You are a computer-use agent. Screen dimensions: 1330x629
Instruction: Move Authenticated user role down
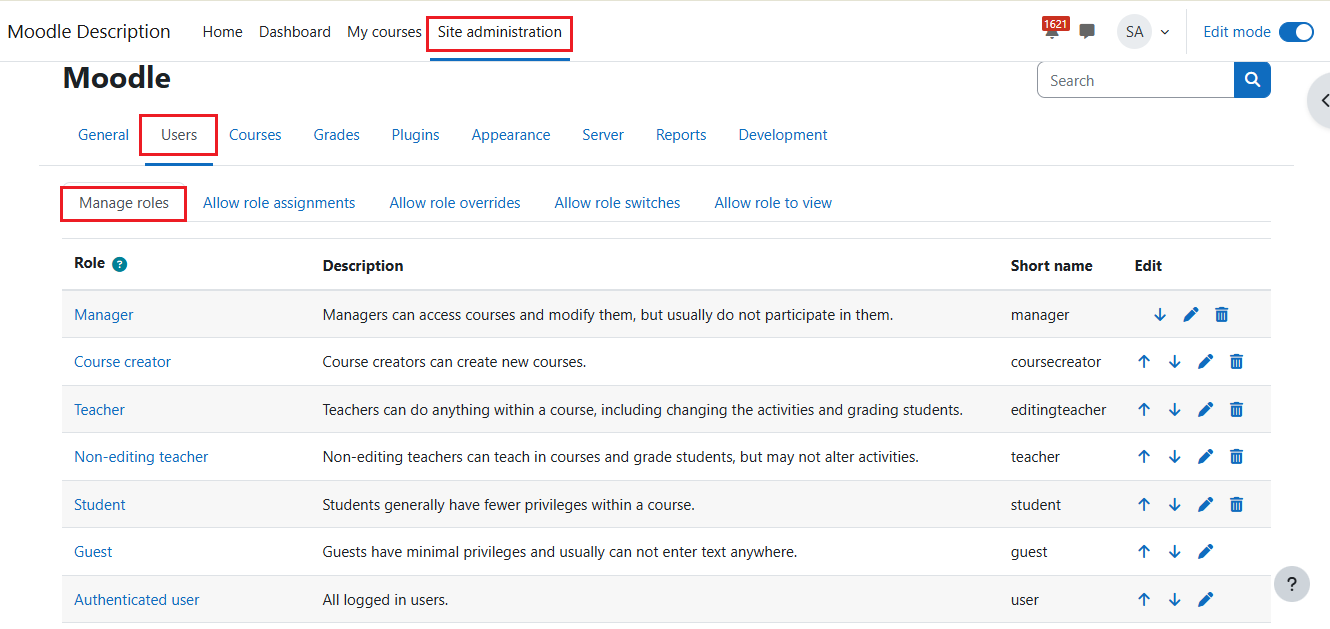1175,600
